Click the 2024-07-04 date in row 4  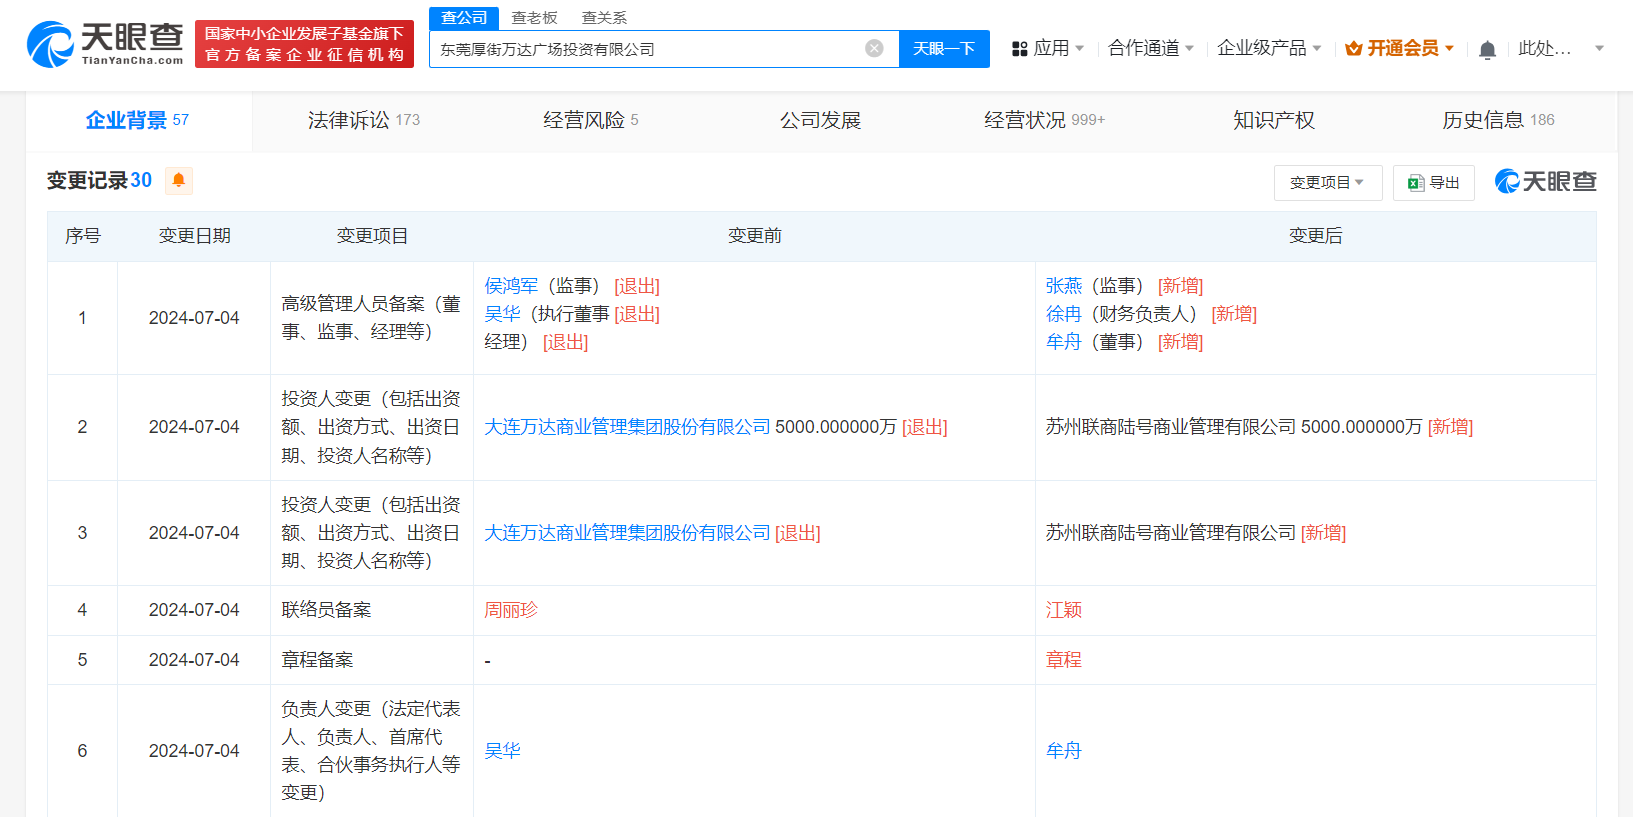pyautogui.click(x=194, y=610)
